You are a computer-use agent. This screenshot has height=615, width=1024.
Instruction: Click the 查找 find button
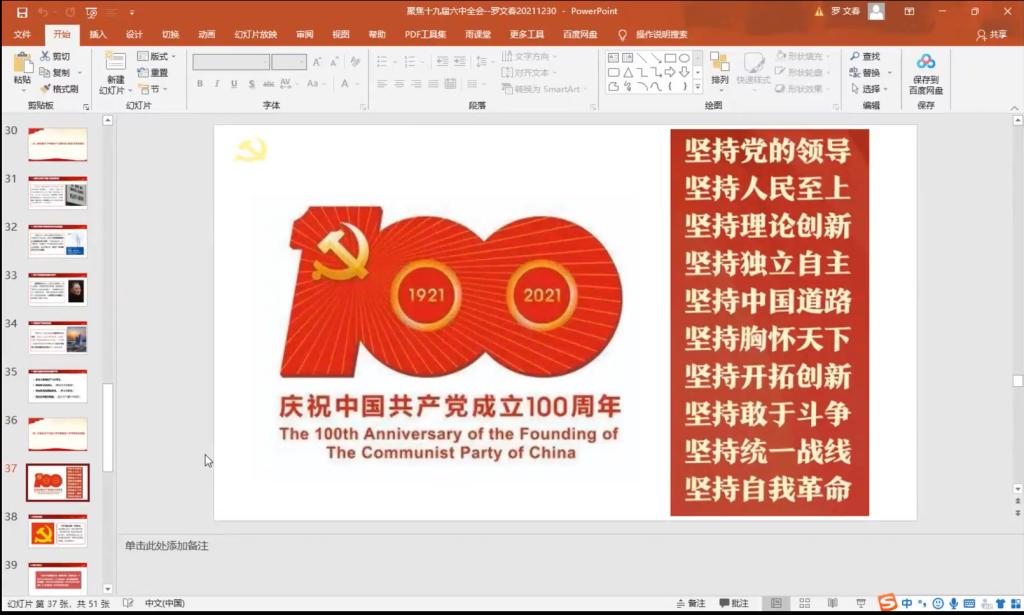point(865,56)
